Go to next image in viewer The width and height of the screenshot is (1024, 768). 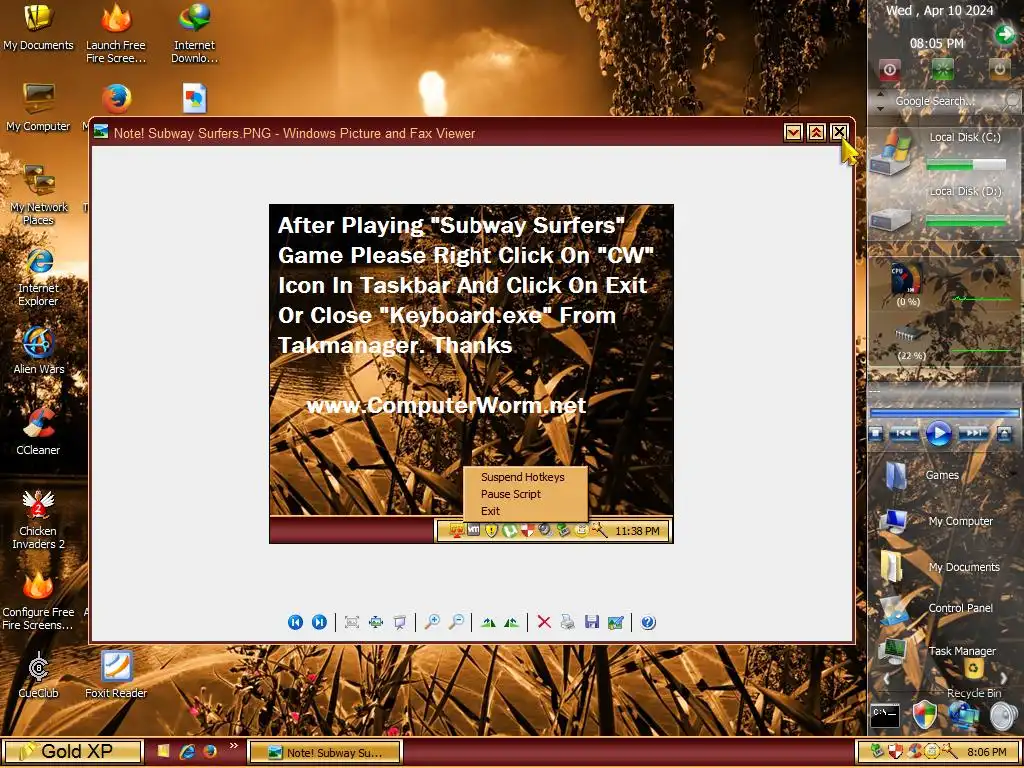(x=319, y=622)
